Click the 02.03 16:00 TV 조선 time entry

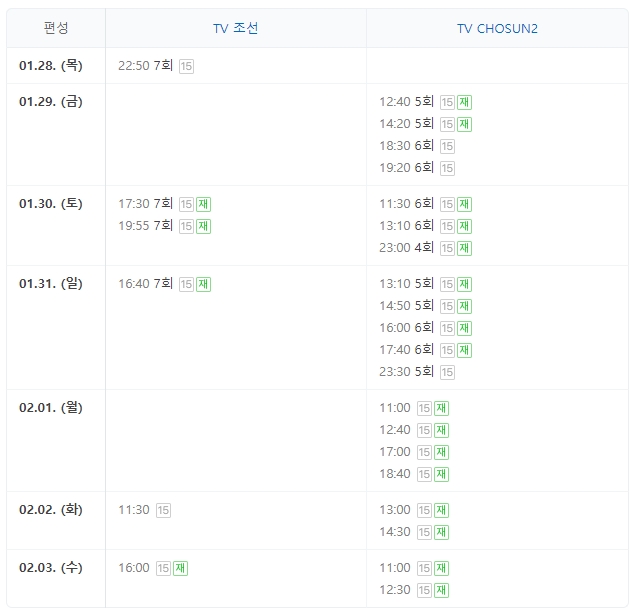pos(134,568)
